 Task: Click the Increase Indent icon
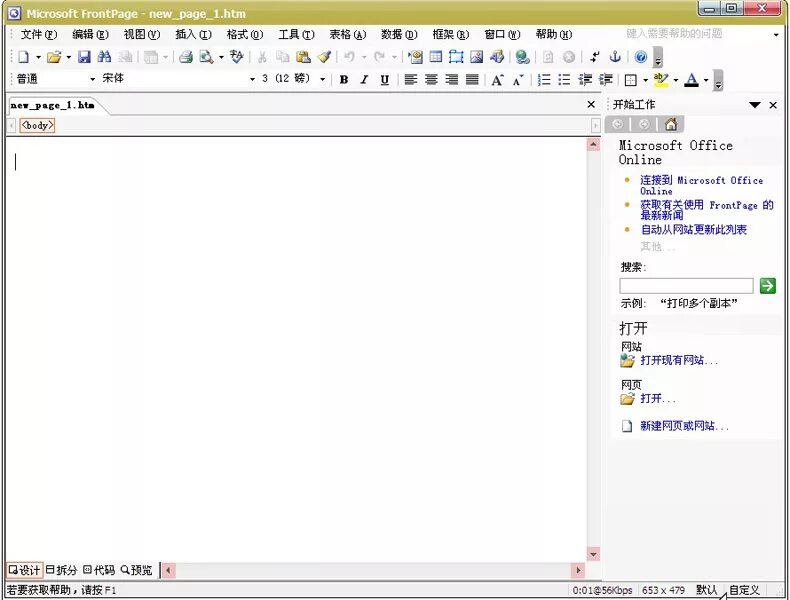(x=605, y=80)
